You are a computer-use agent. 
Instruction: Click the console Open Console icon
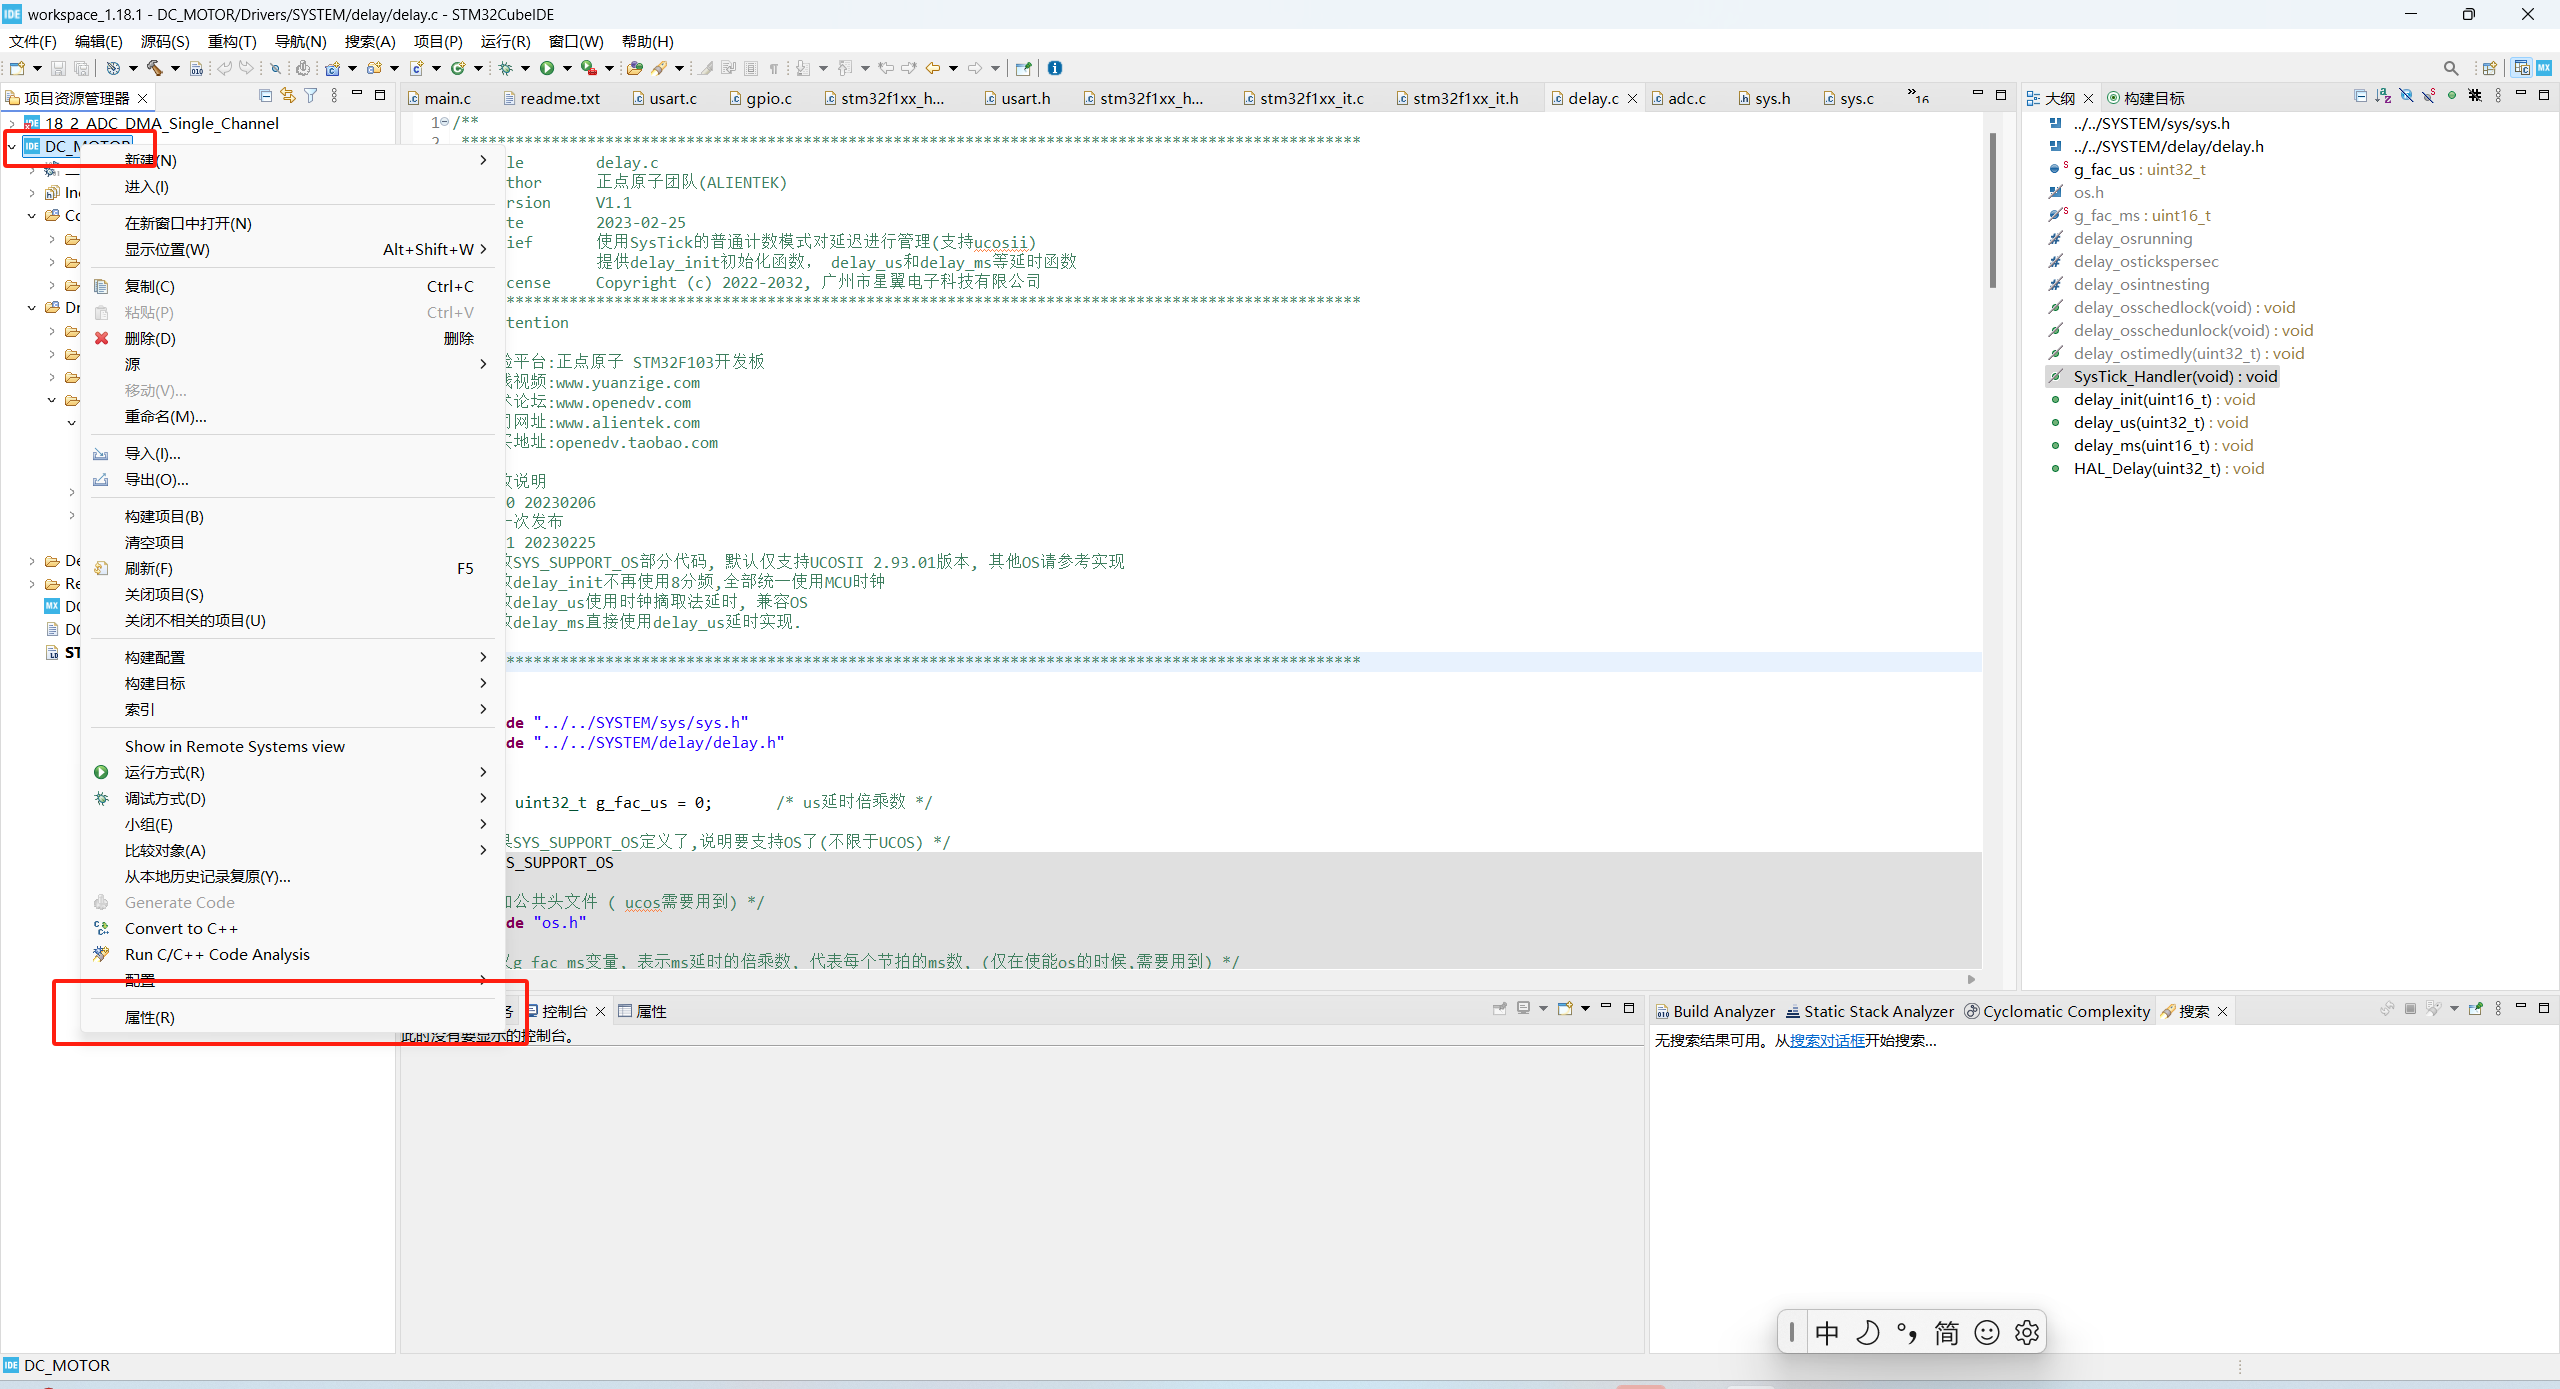coord(1565,1008)
